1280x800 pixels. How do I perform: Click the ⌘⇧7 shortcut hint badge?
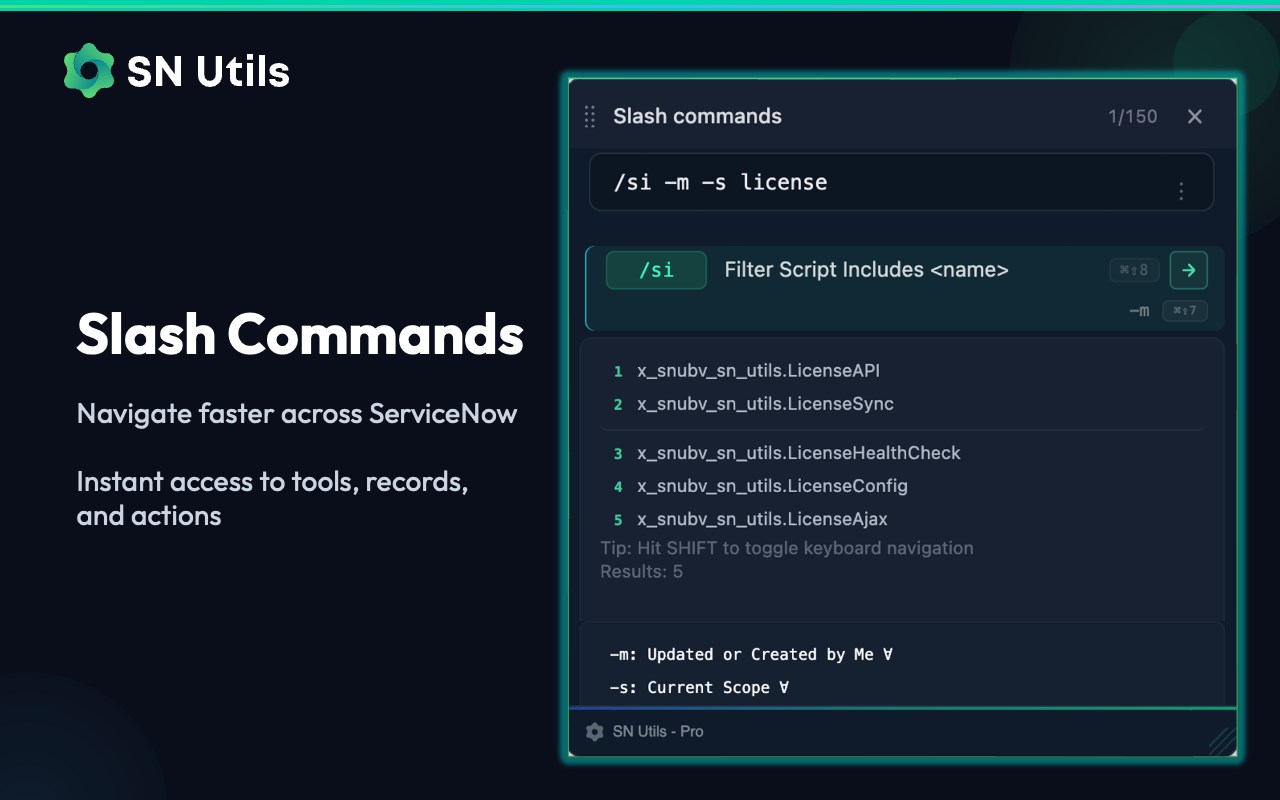[1184, 311]
